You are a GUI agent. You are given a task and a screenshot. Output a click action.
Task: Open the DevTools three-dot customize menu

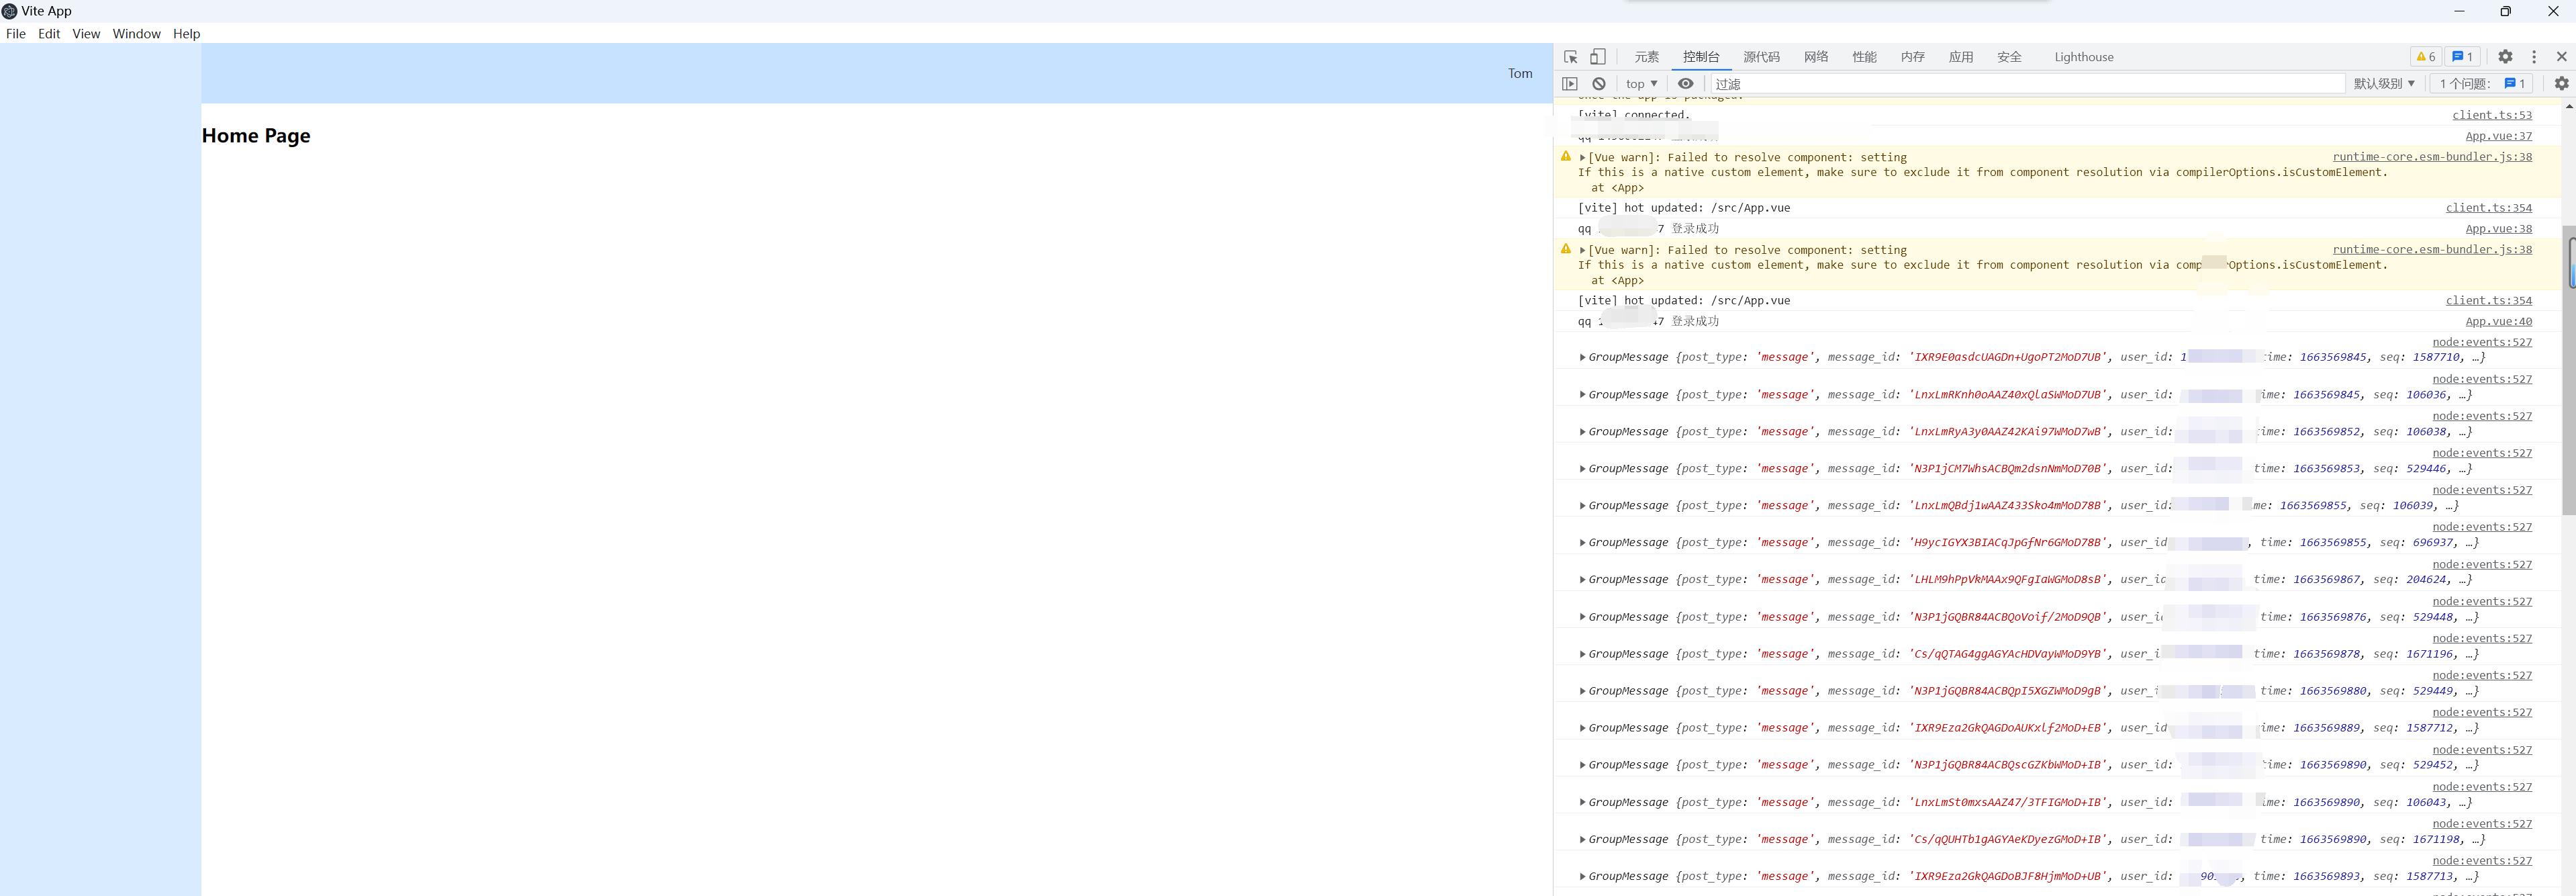click(x=2534, y=57)
